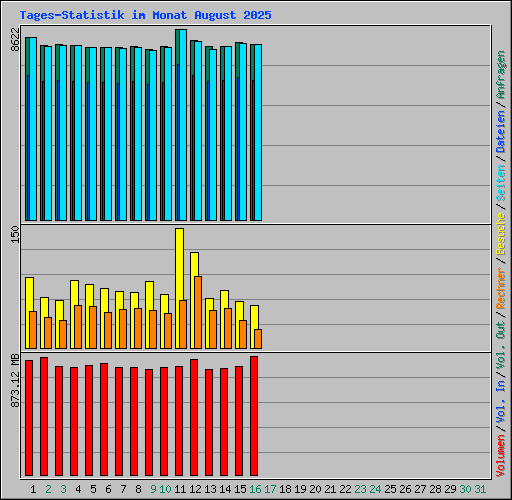Viewport: 512px width, 500px height.
Task: Click day label 11 on the x-axis
Action: (180, 489)
